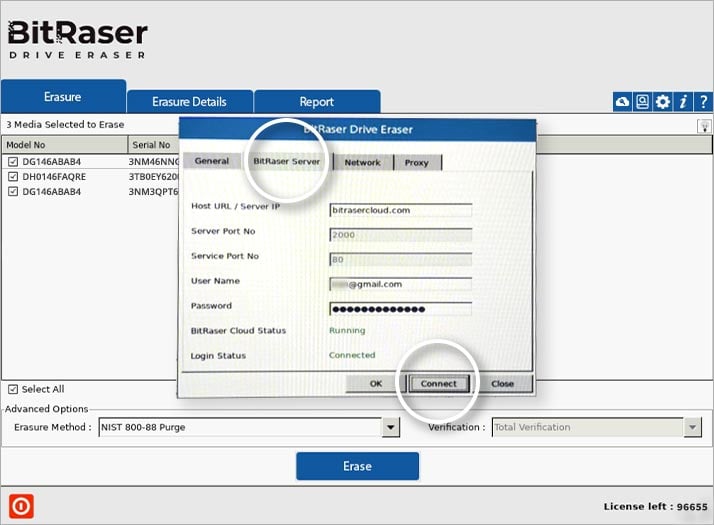Toggle the Select All checkbox
The height and width of the screenshot is (525, 714).
pos(13,389)
